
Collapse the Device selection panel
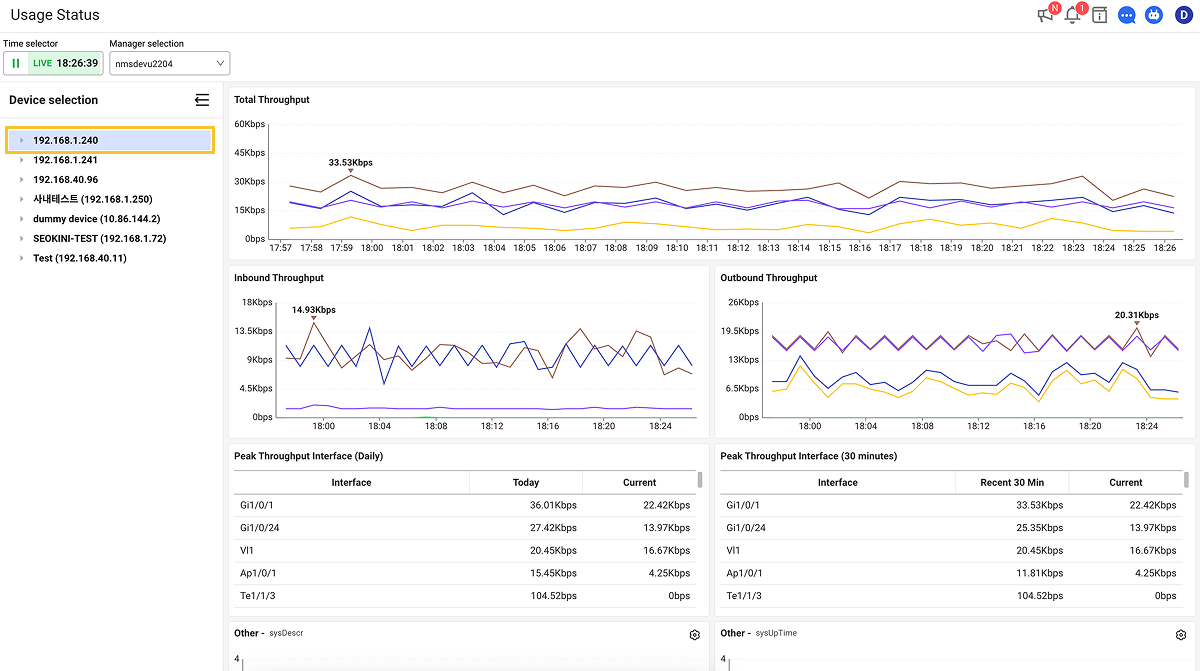(202, 100)
